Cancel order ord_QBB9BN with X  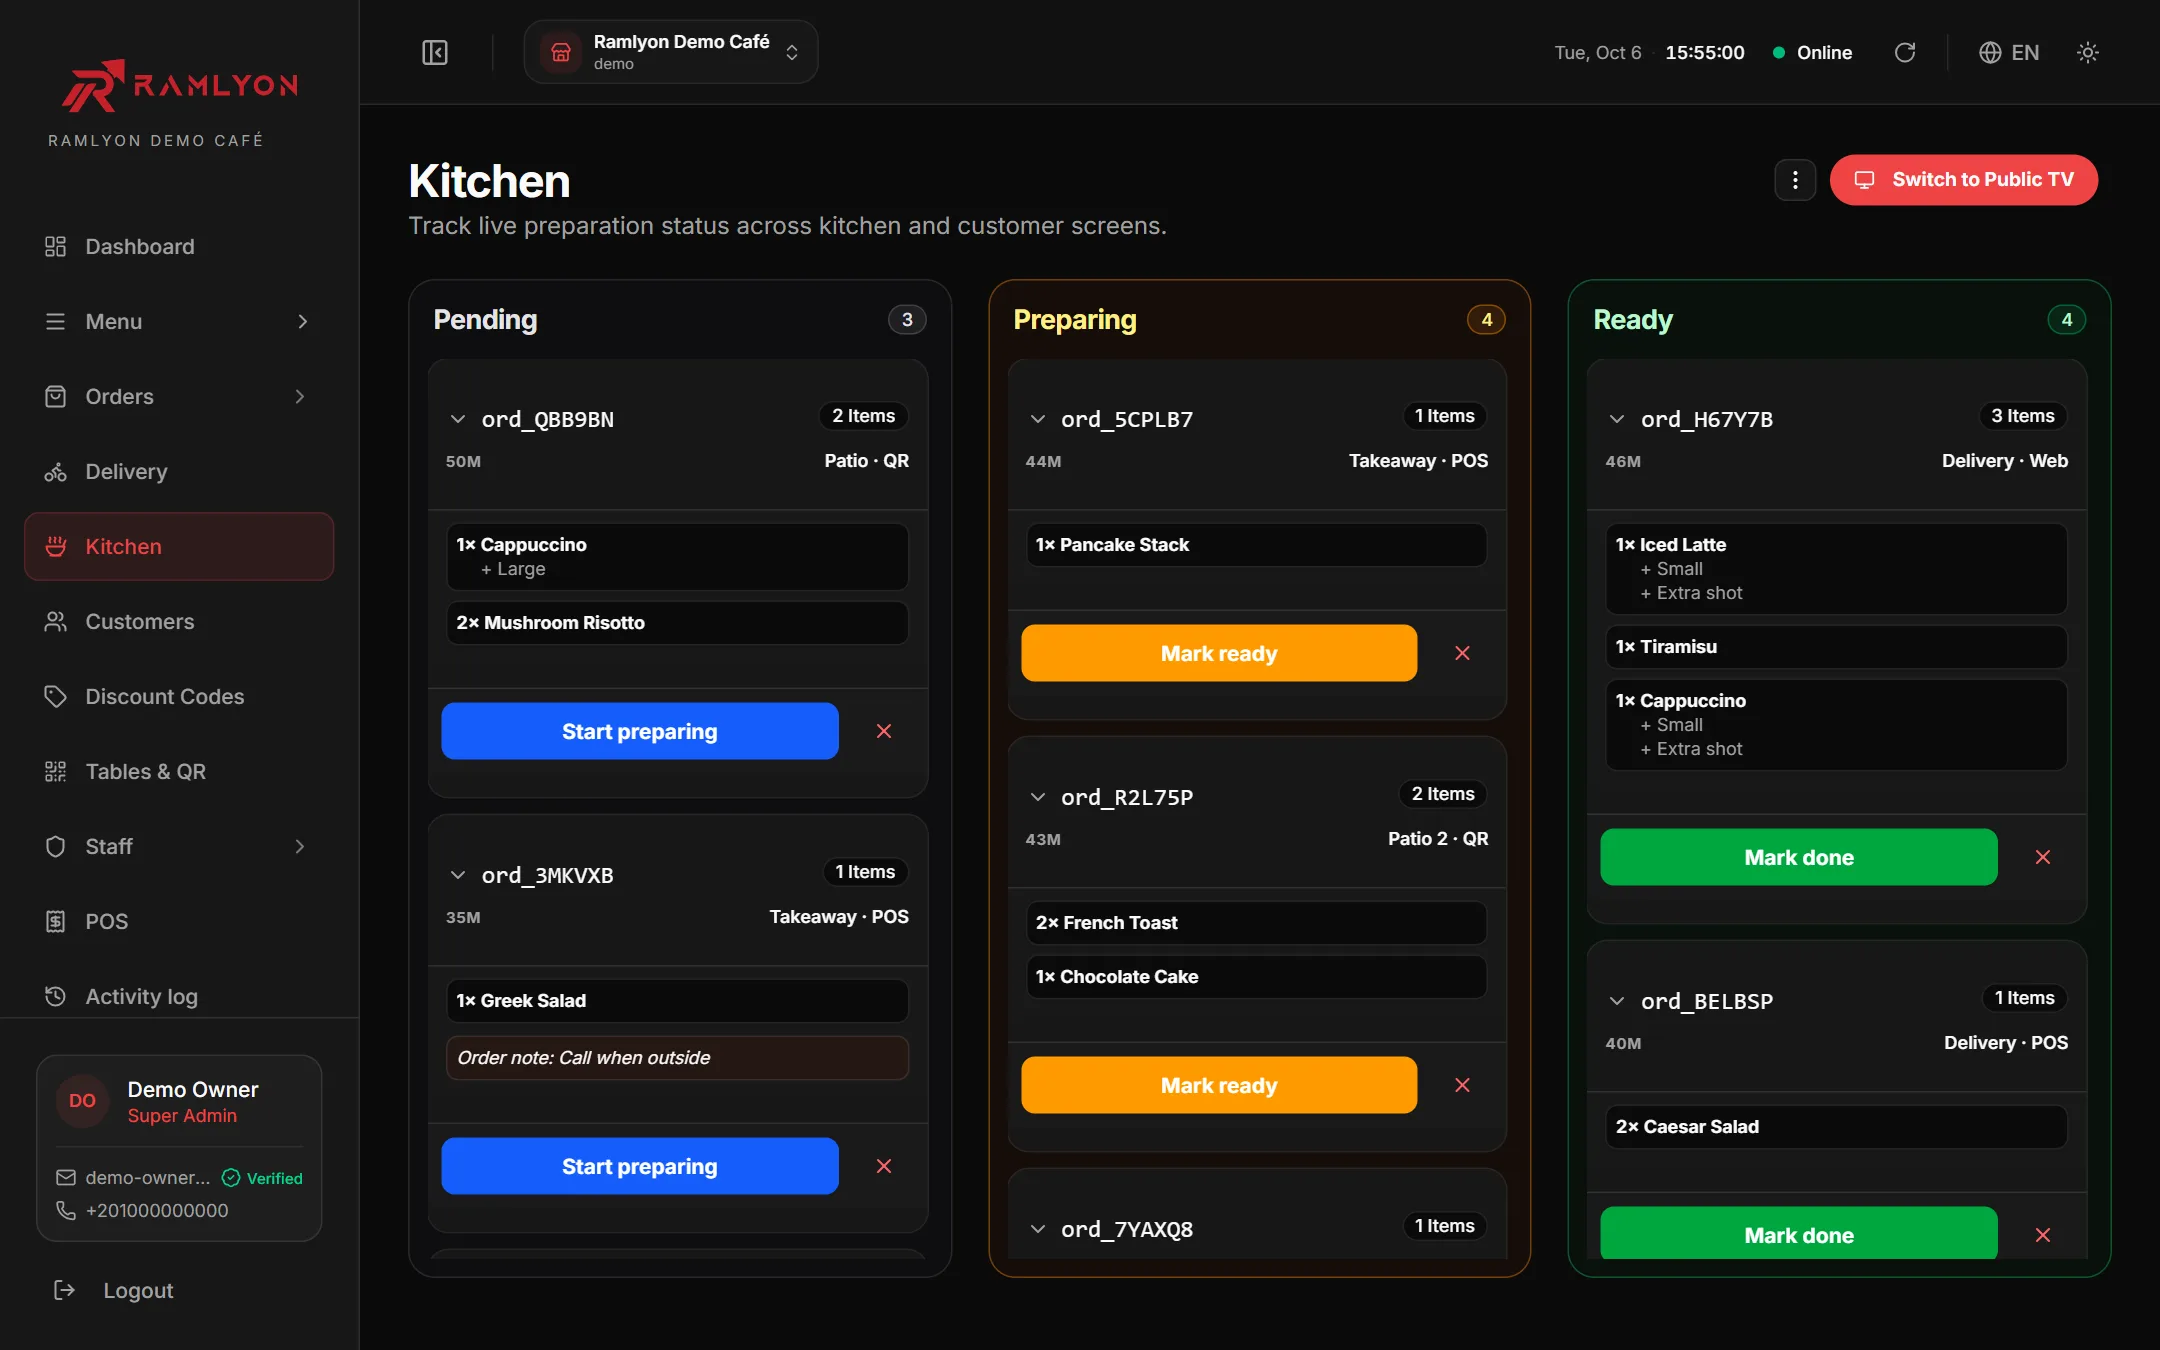pyautogui.click(x=884, y=731)
